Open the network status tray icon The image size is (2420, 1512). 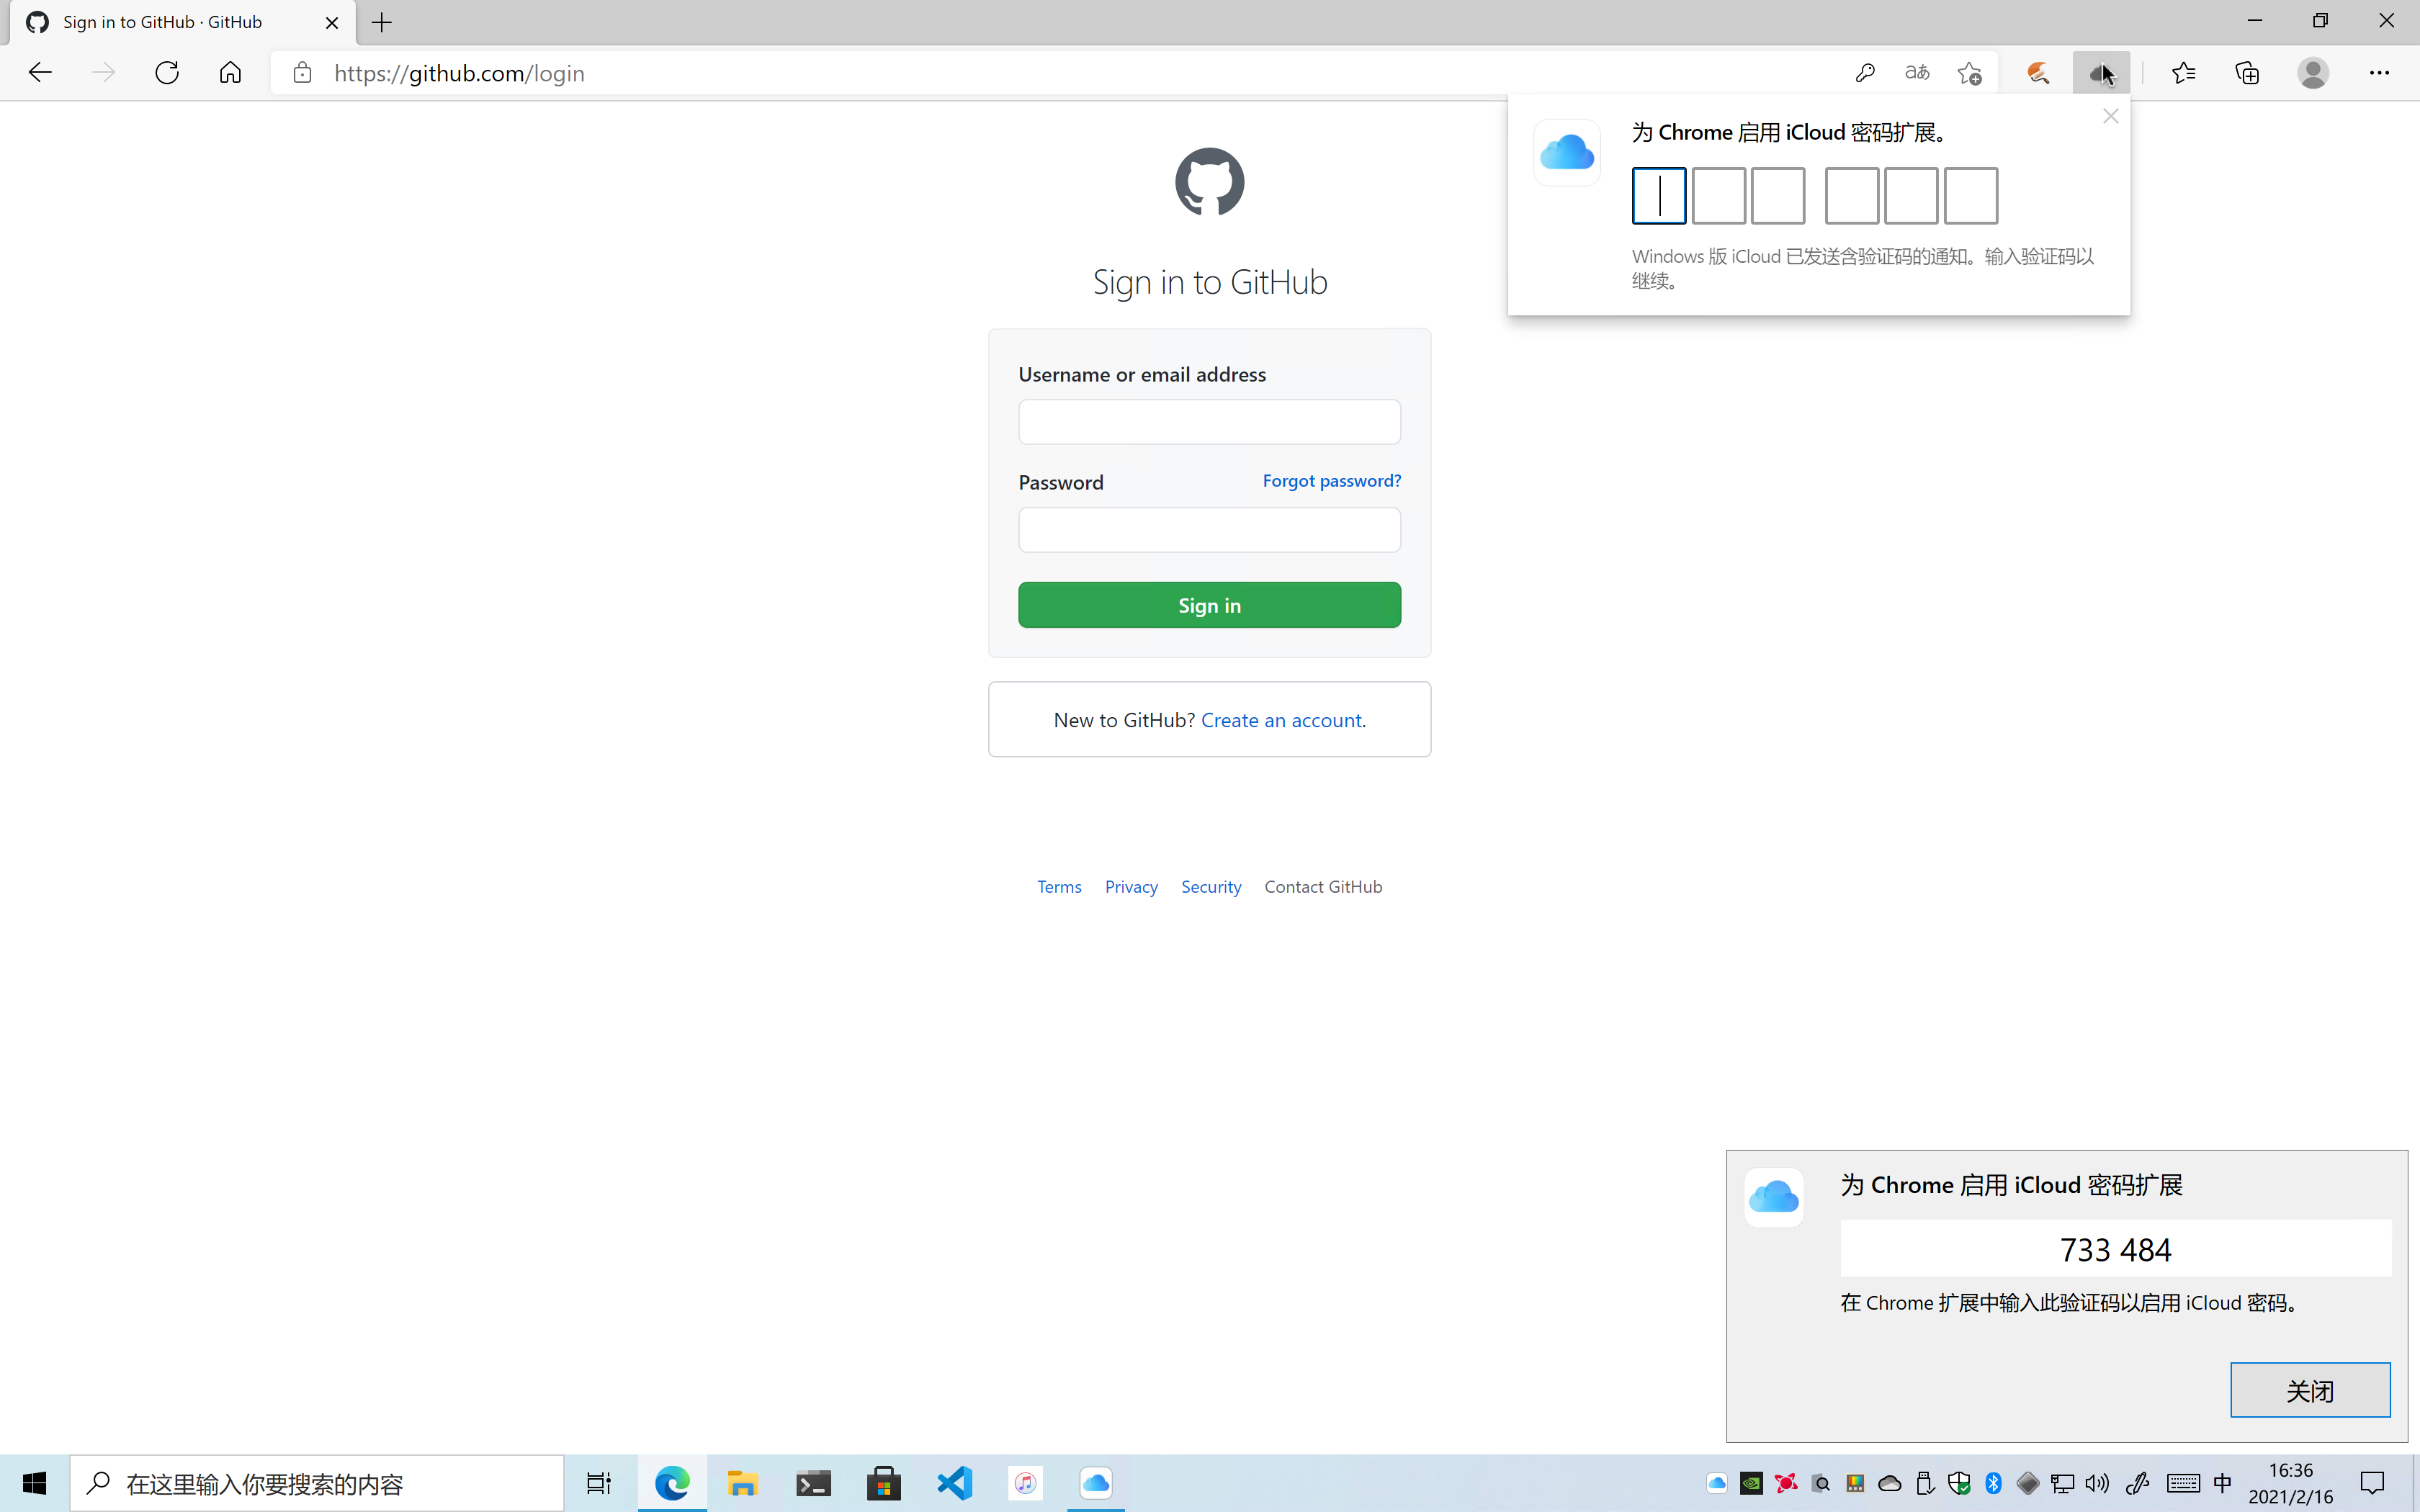coord(2062,1484)
